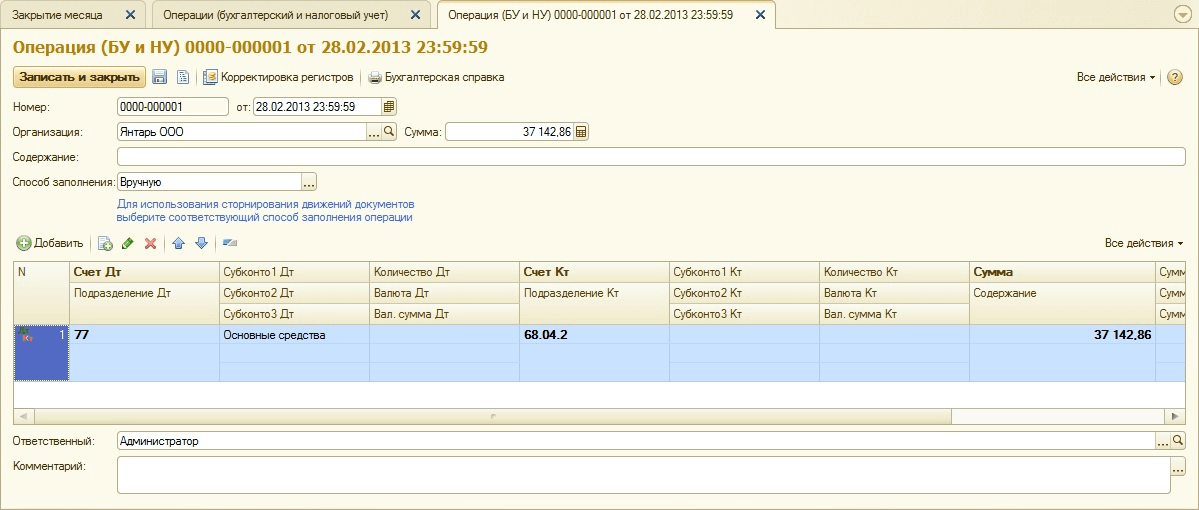Image resolution: width=1199 pixels, height=510 pixels.
Task: Open help with the question mark icon
Action: pyautogui.click(x=1175, y=77)
